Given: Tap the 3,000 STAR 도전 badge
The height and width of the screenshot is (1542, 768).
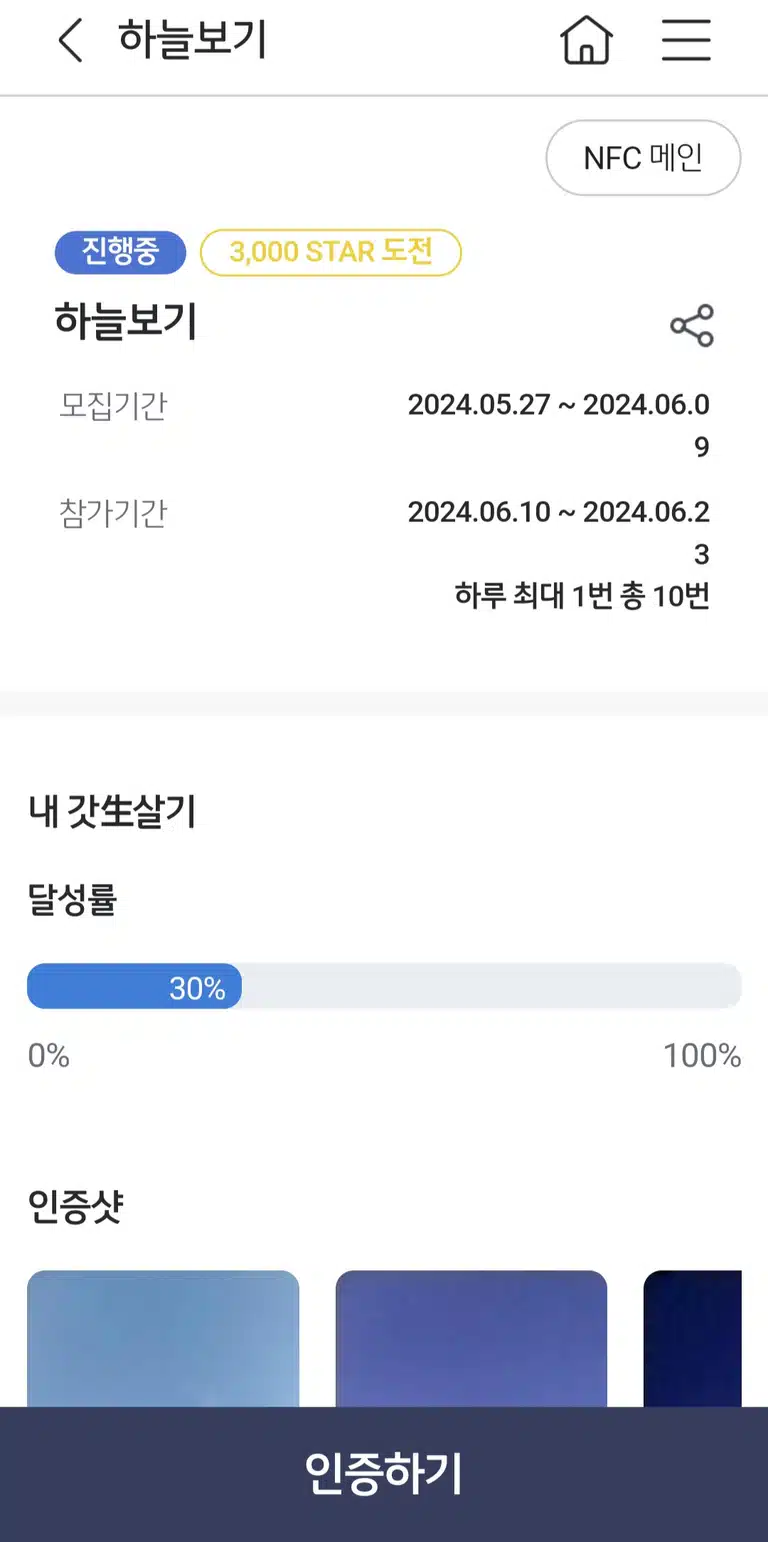Looking at the screenshot, I should [x=331, y=252].
